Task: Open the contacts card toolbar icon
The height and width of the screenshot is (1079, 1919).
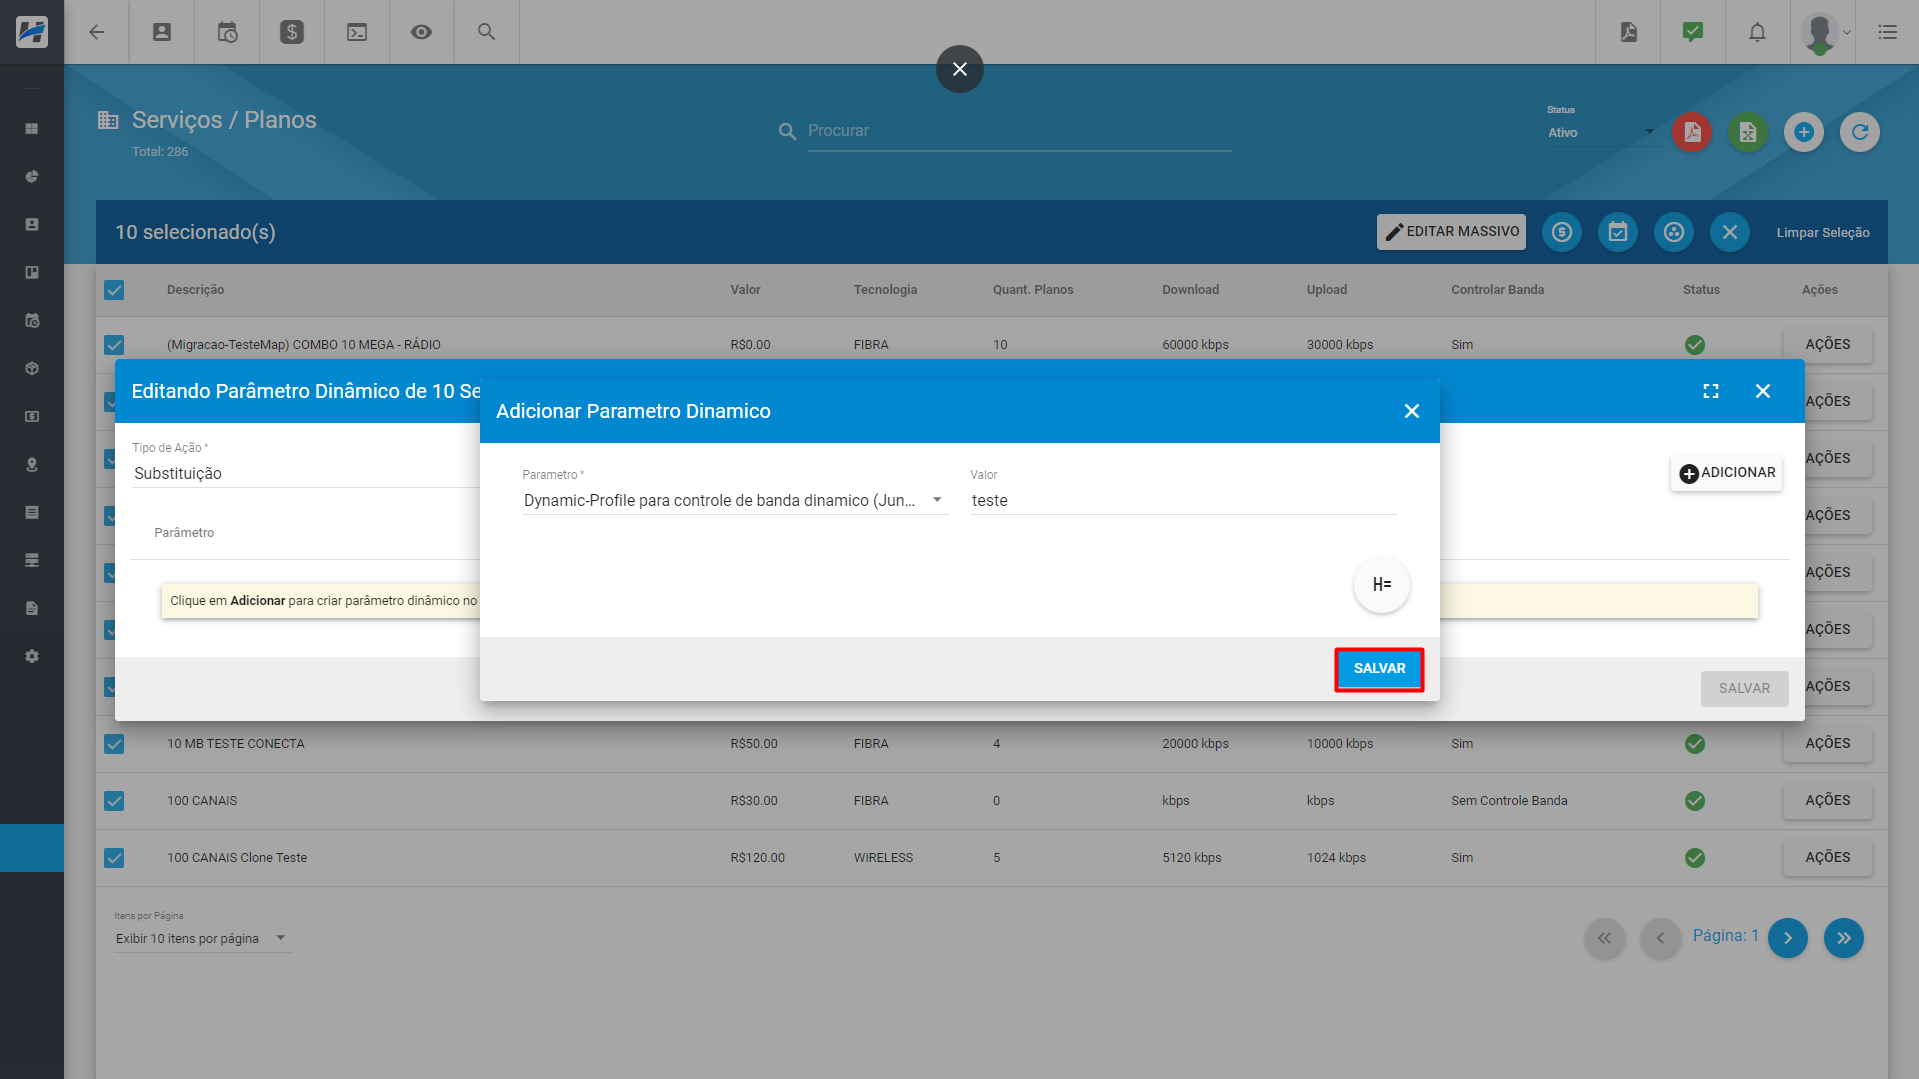Action: pyautogui.click(x=162, y=32)
